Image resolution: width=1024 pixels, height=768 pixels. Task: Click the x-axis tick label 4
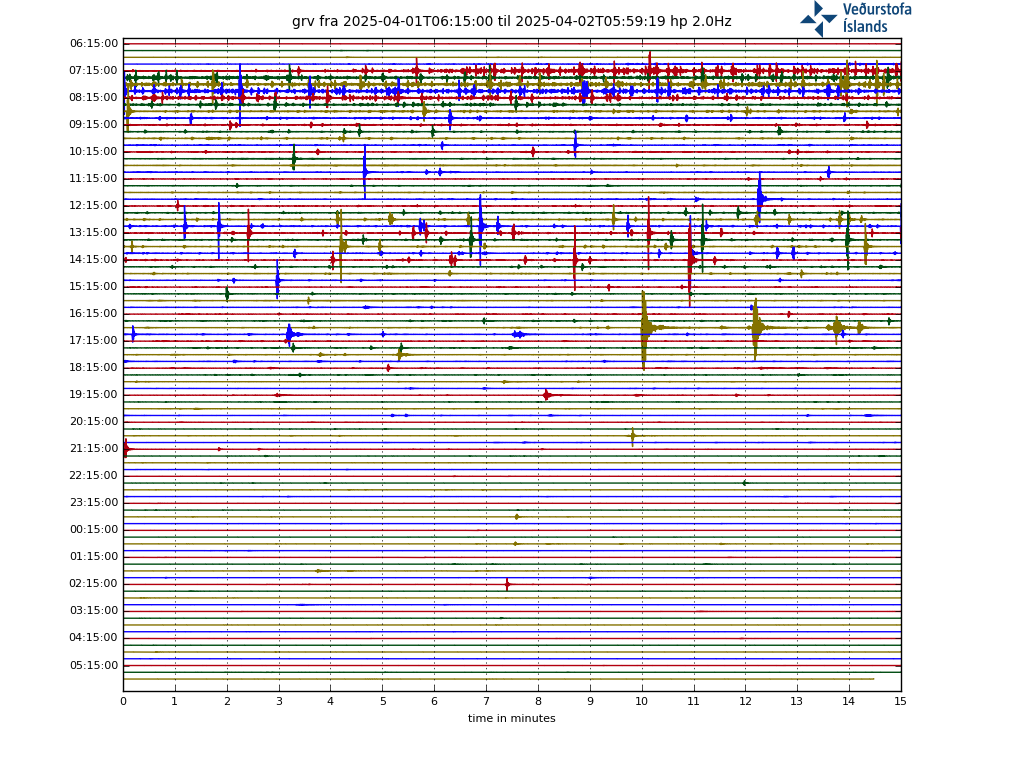(x=330, y=701)
